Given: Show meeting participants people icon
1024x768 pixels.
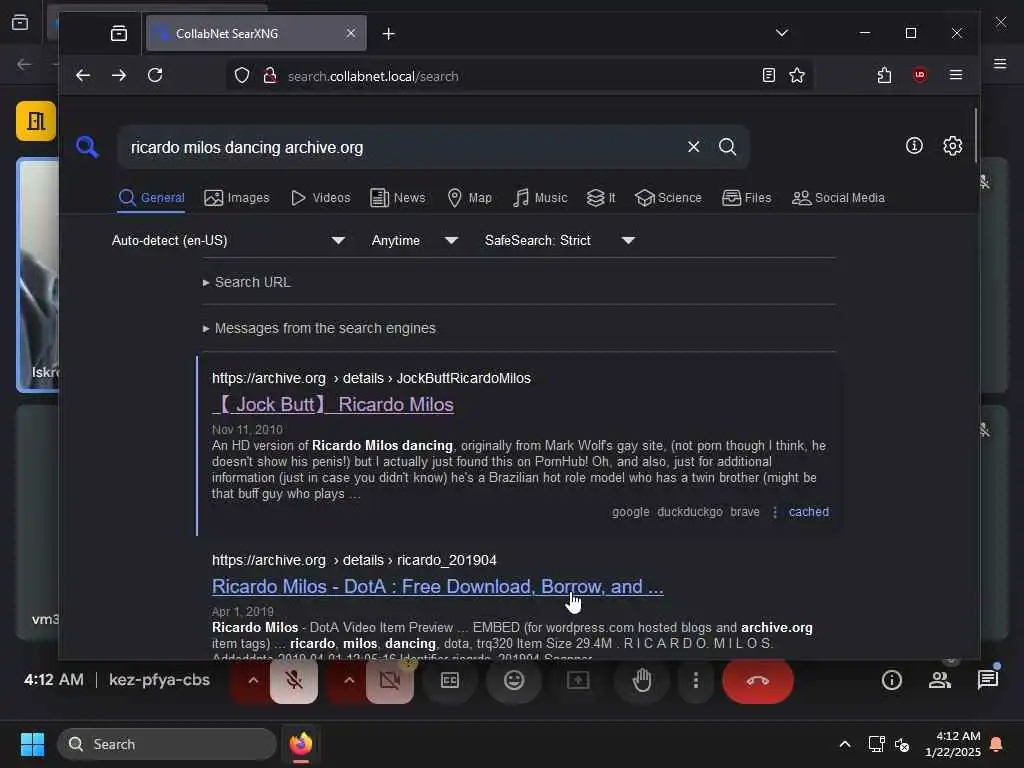Looking at the screenshot, I should pos(940,680).
